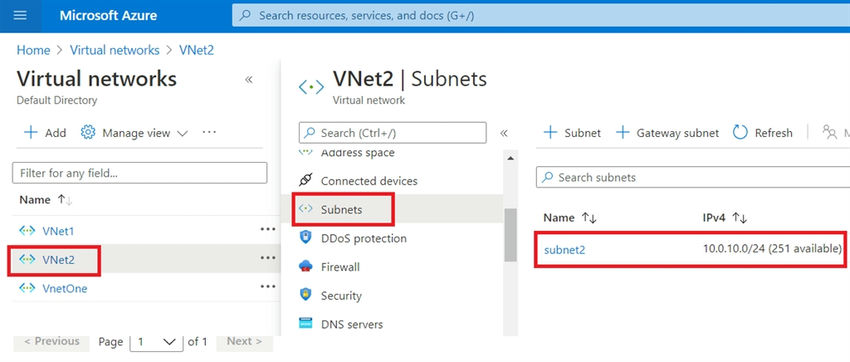Image resolution: width=850 pixels, height=362 pixels.
Task: Go to Previous page of networks
Action: pyautogui.click(x=52, y=341)
